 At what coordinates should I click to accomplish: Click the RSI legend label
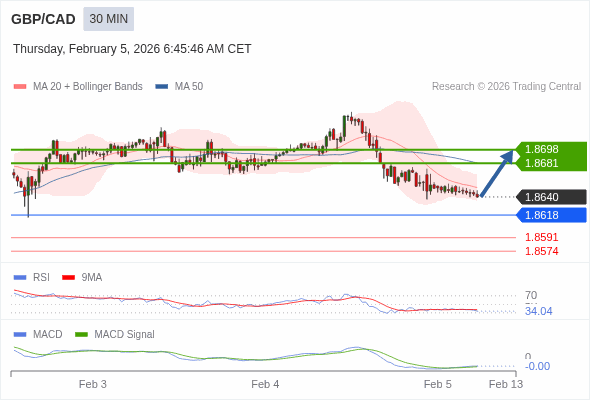pyautogui.click(x=41, y=278)
